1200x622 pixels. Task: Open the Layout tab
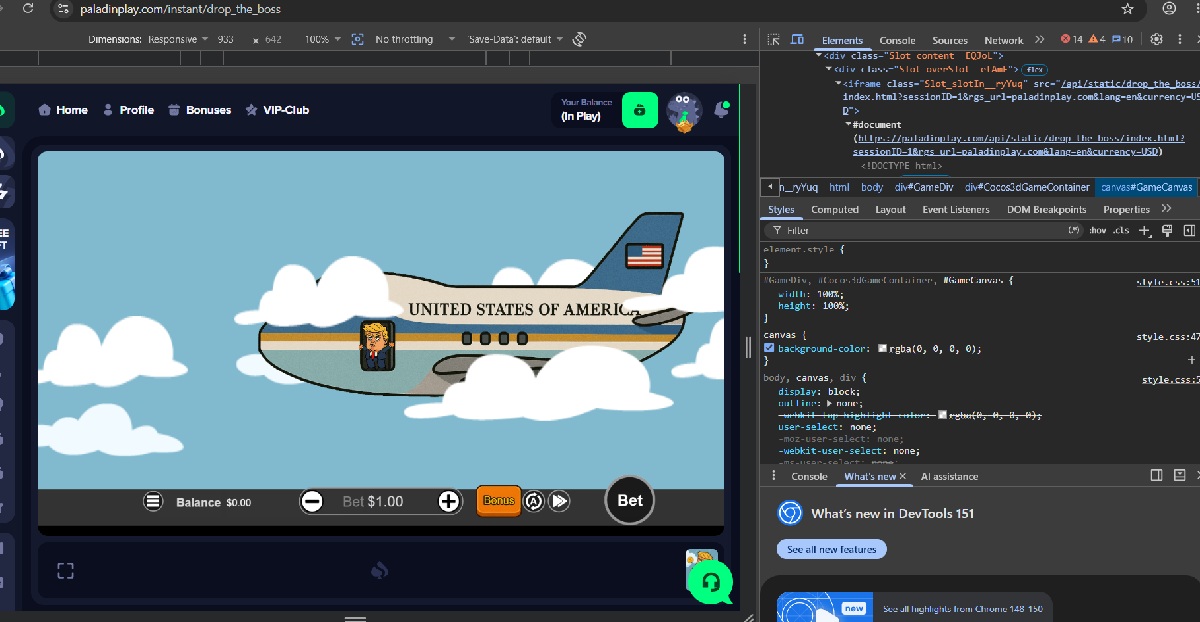point(890,210)
